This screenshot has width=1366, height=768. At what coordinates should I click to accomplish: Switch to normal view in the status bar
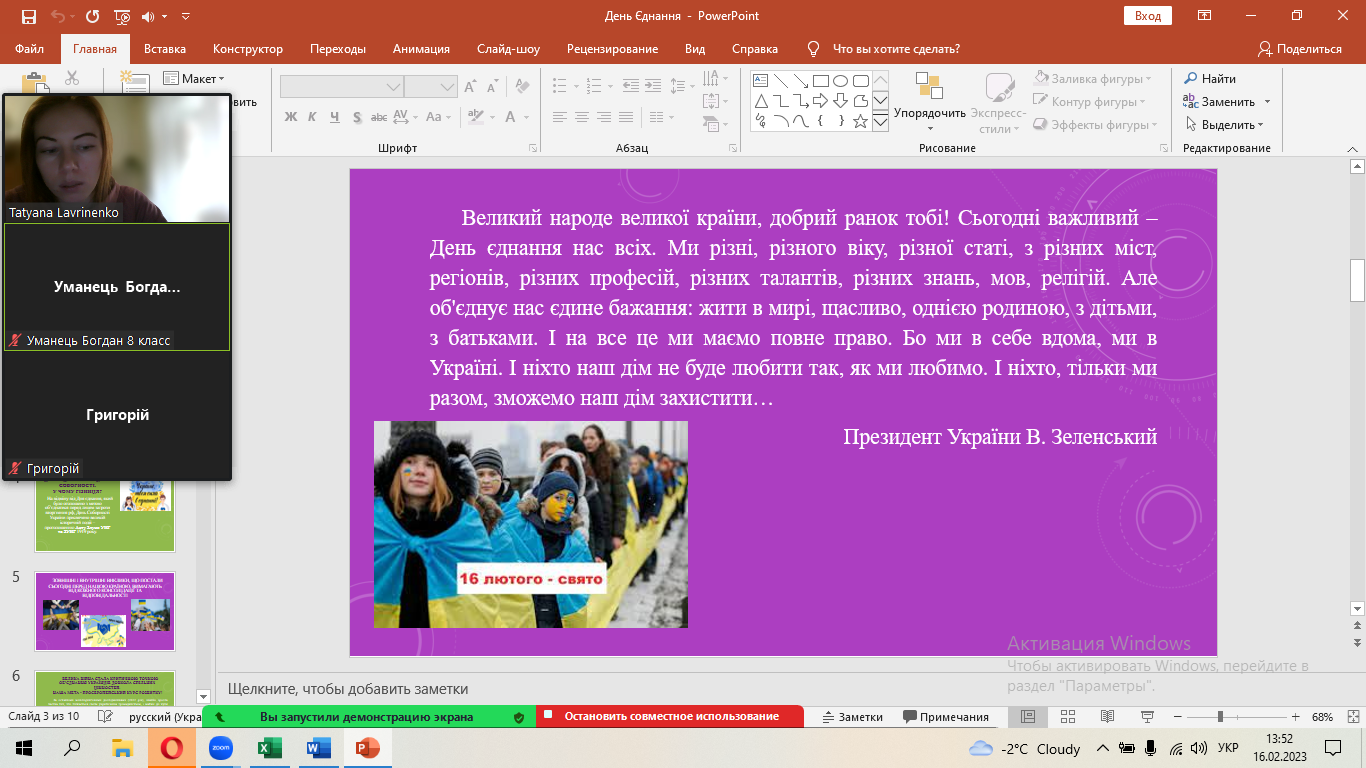point(1028,717)
